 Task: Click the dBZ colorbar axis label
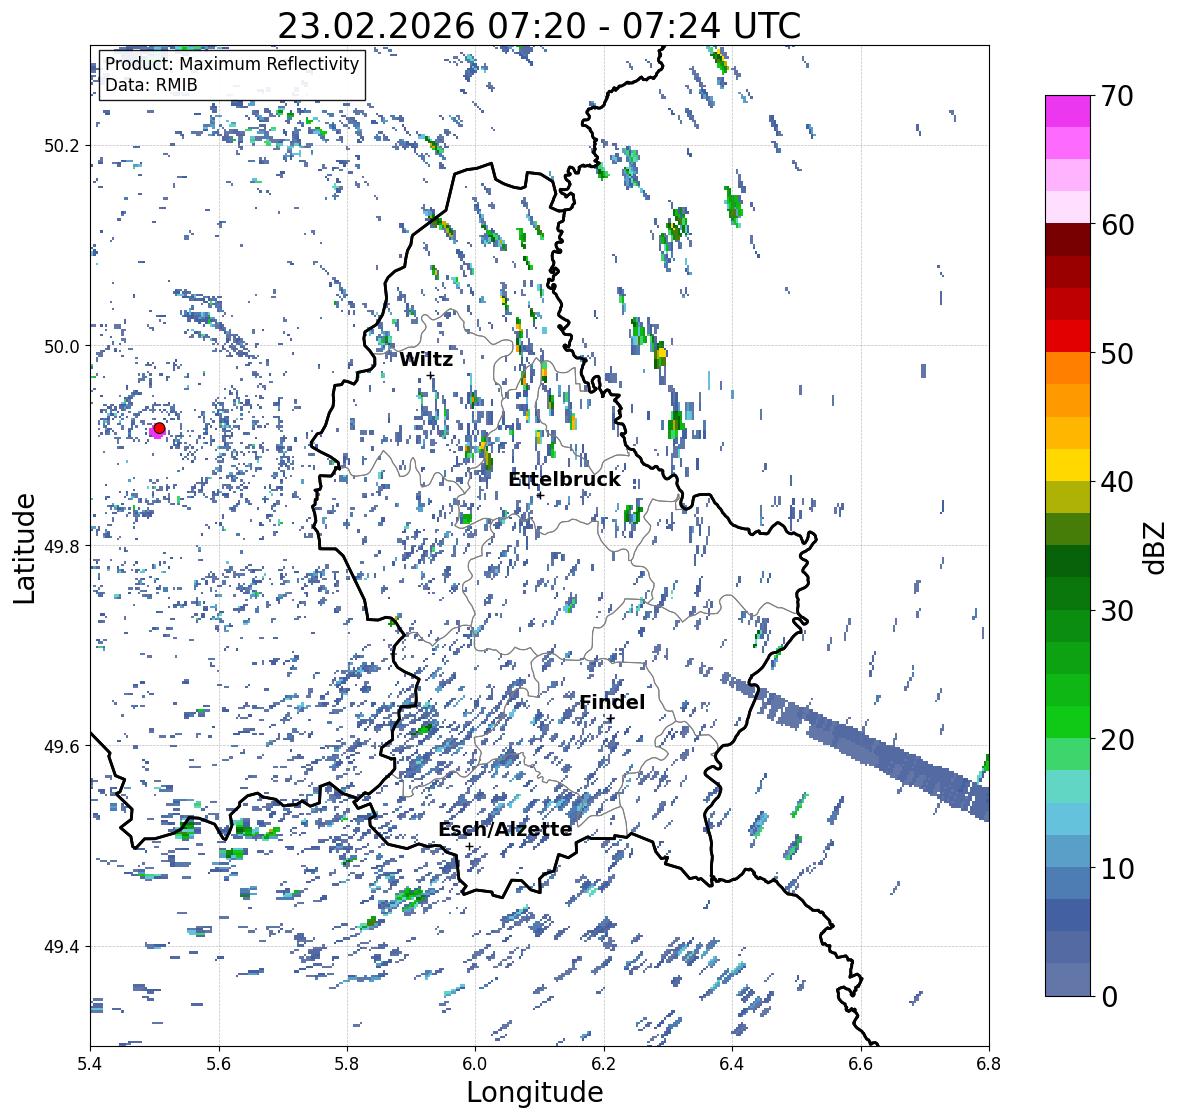pyautogui.click(x=1156, y=547)
